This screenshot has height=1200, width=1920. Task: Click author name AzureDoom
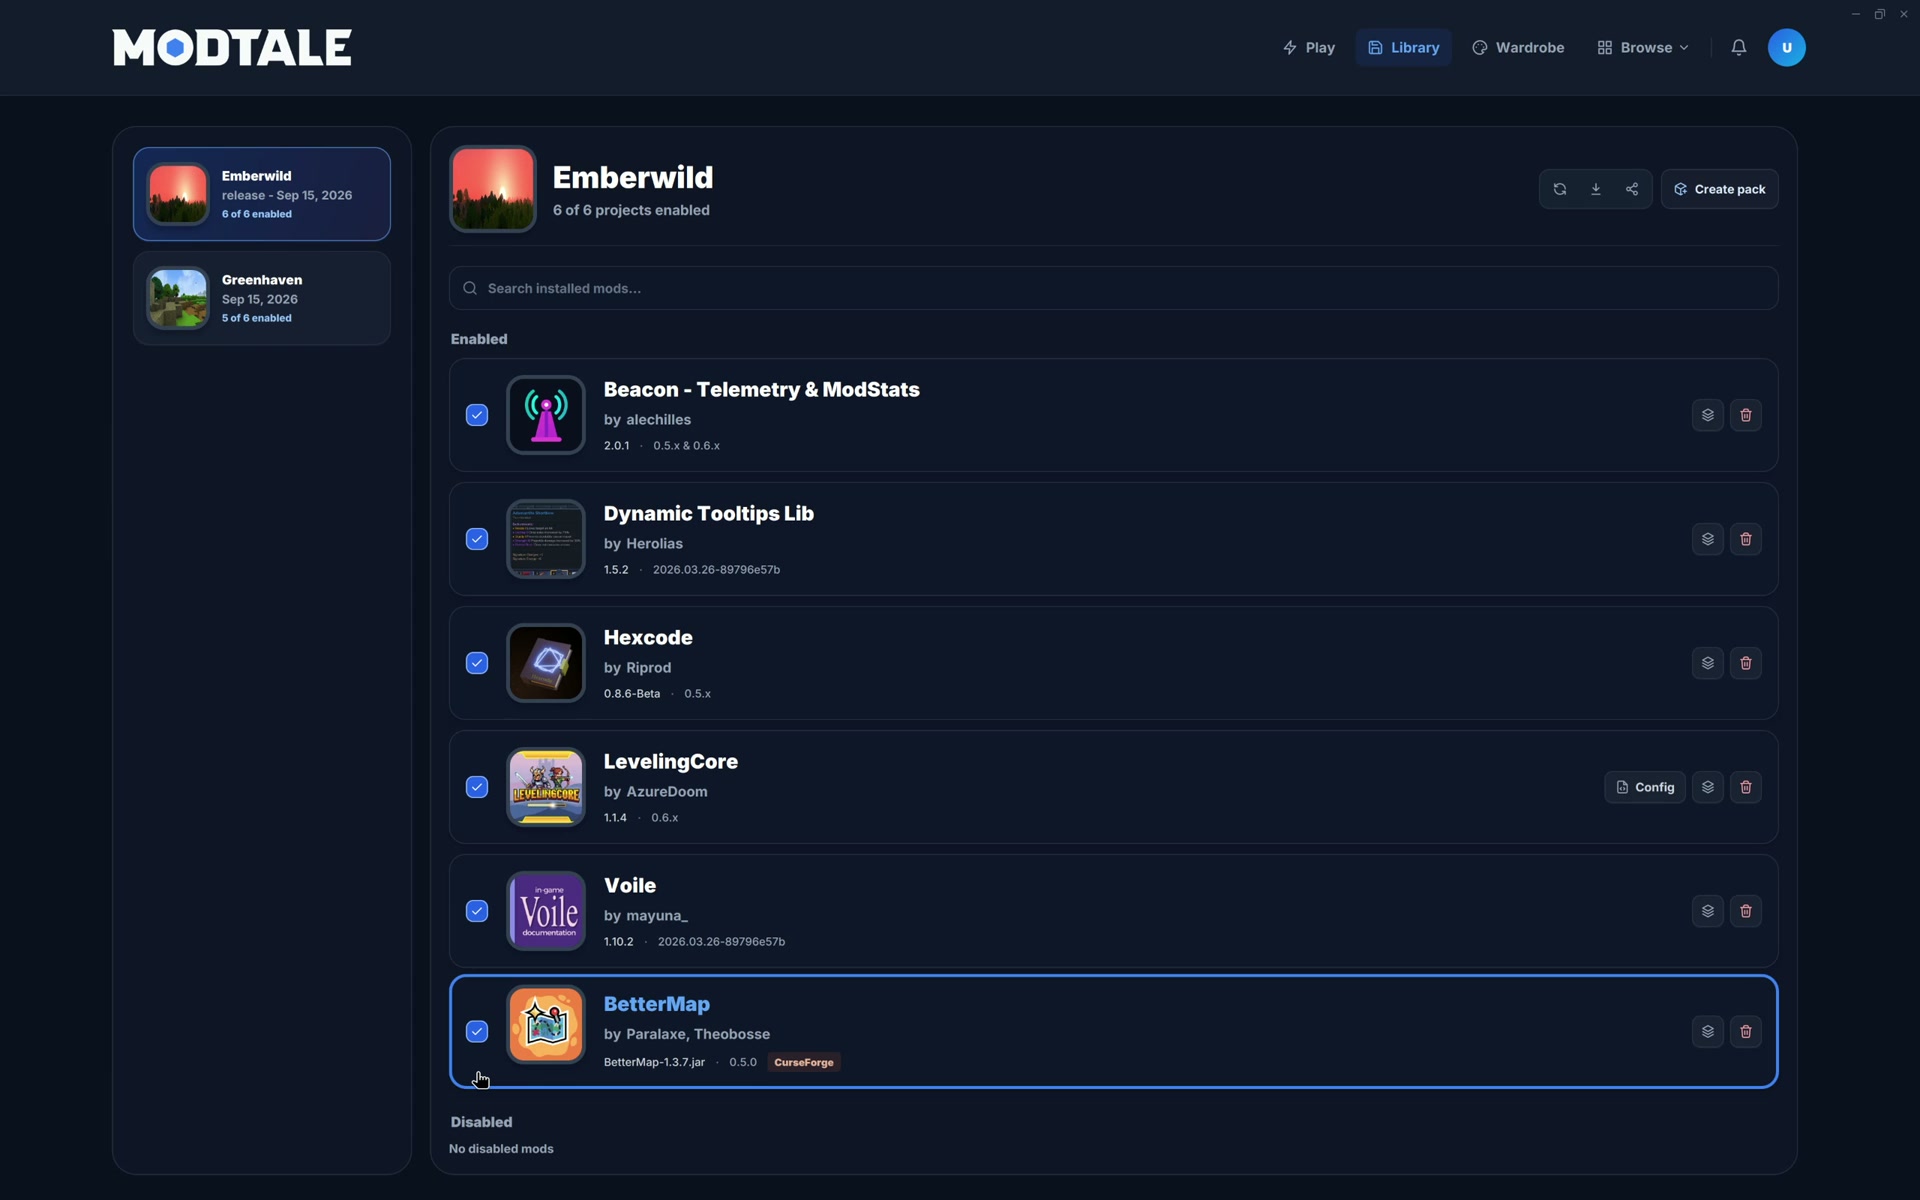pyautogui.click(x=667, y=792)
